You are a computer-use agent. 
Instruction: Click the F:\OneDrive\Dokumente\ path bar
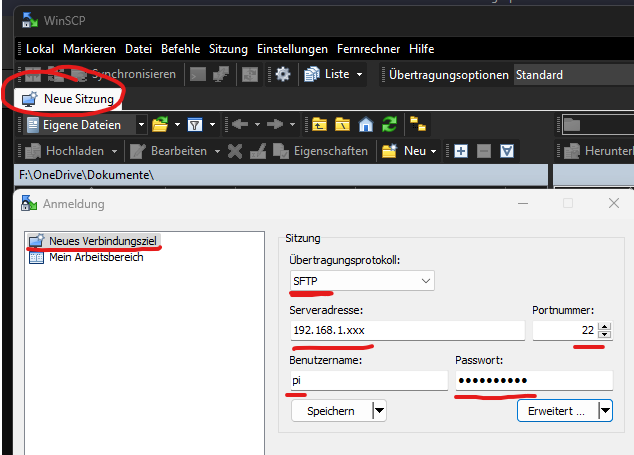tap(281, 176)
